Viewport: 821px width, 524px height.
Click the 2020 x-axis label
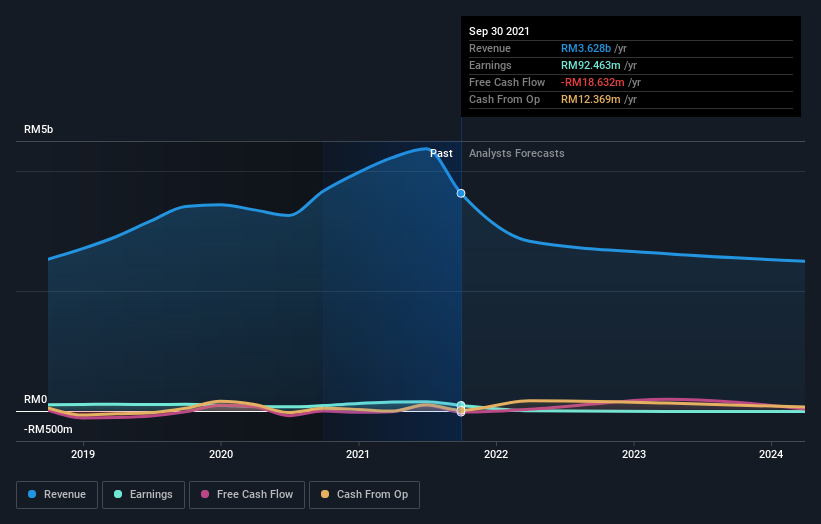tap(221, 454)
